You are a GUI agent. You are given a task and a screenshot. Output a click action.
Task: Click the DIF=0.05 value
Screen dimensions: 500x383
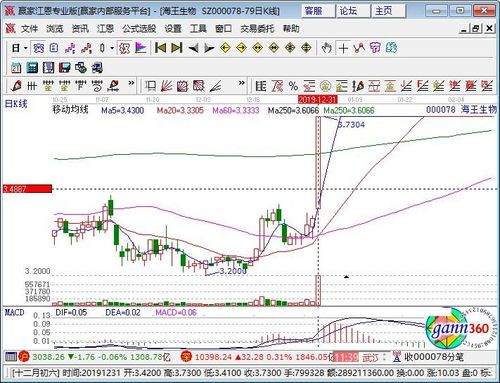click(x=71, y=313)
